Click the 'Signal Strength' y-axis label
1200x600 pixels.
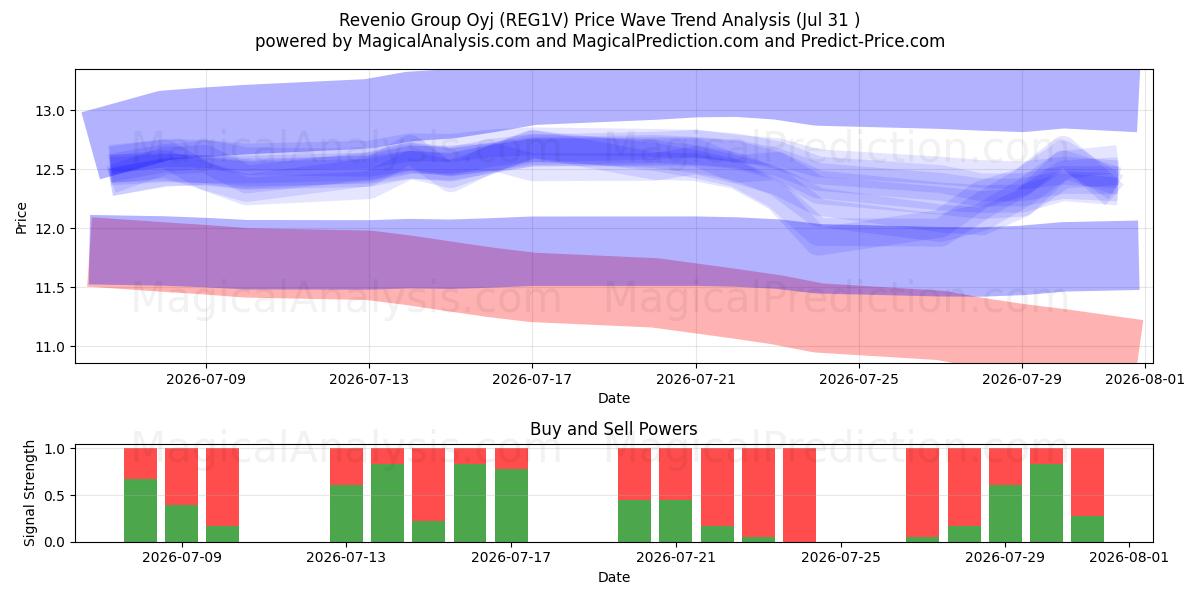[x=30, y=493]
